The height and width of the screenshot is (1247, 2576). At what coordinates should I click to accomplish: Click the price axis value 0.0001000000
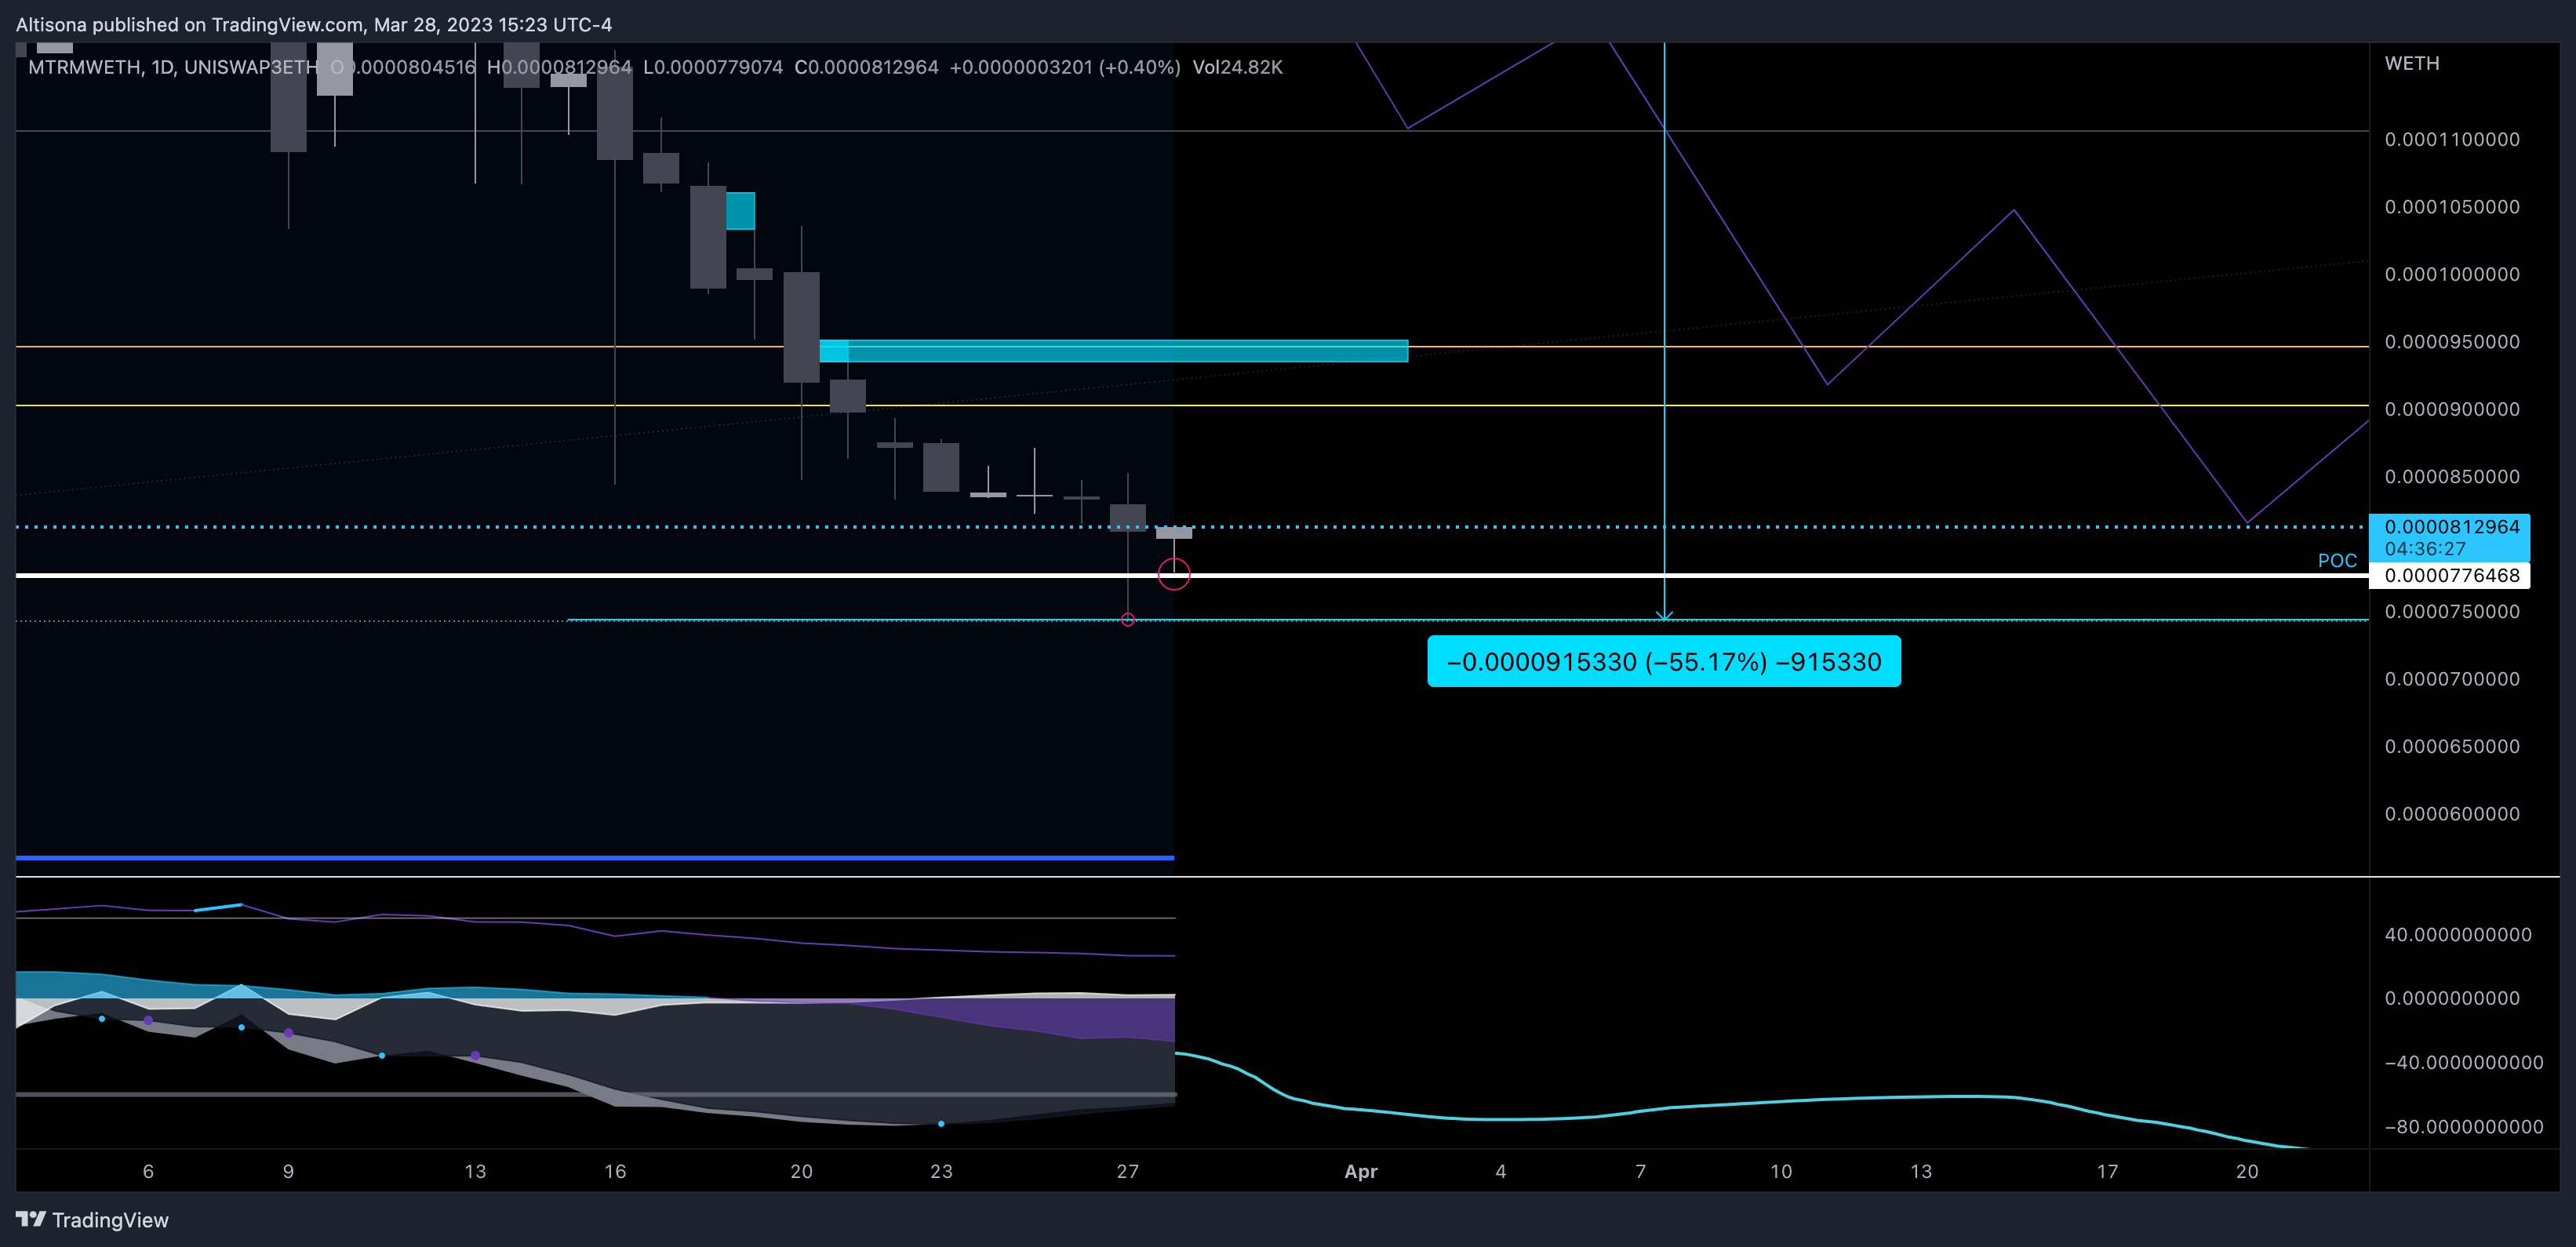click(2452, 274)
